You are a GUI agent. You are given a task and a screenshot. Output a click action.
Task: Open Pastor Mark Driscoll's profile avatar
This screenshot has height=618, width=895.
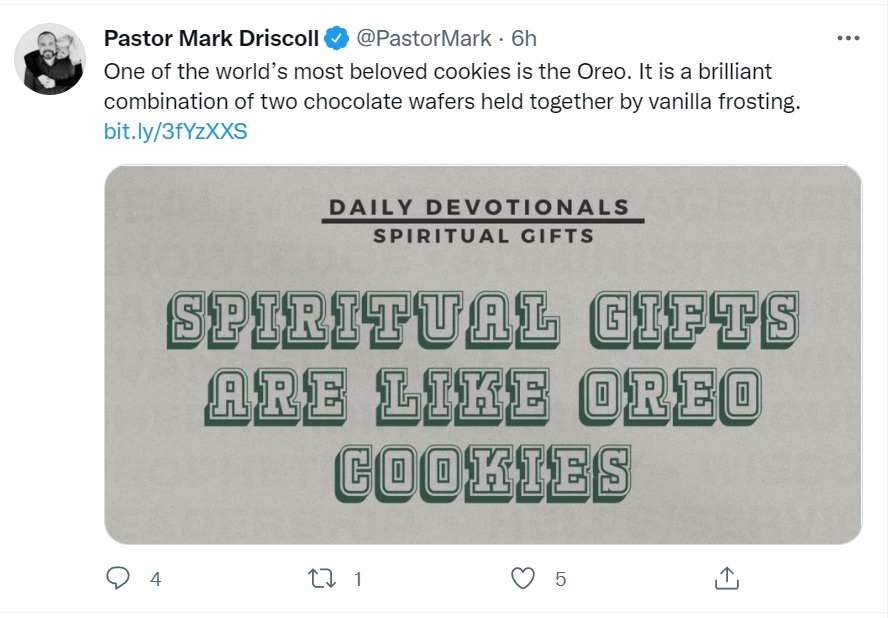[x=50, y=58]
